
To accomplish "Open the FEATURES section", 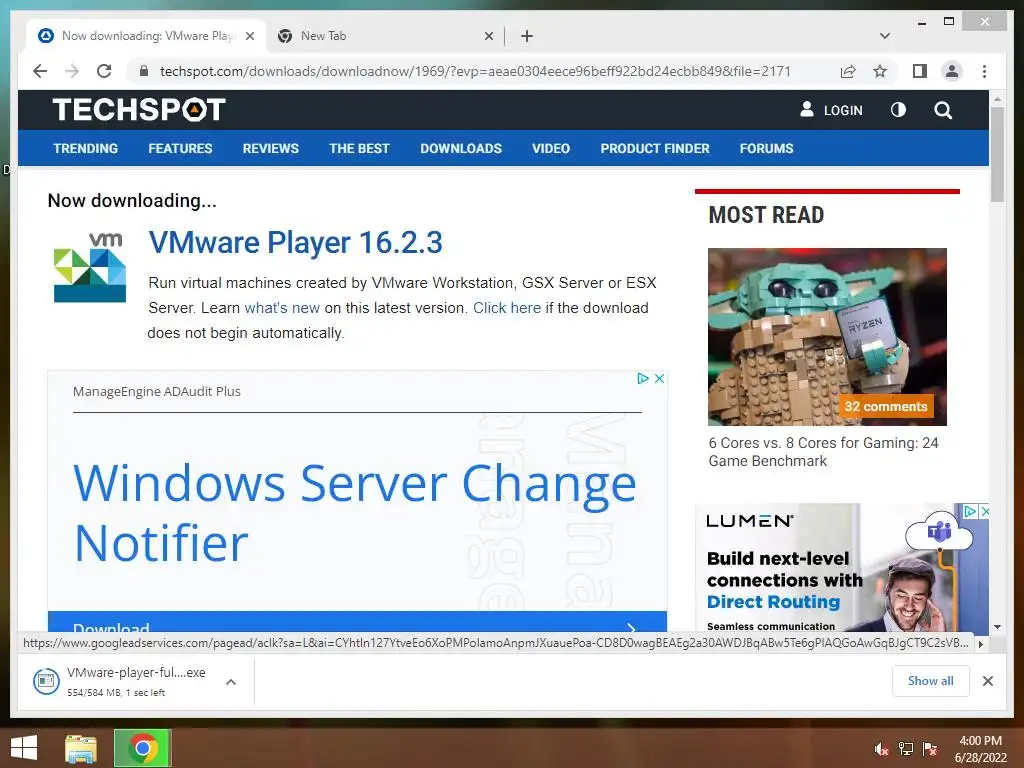I will tap(180, 148).
